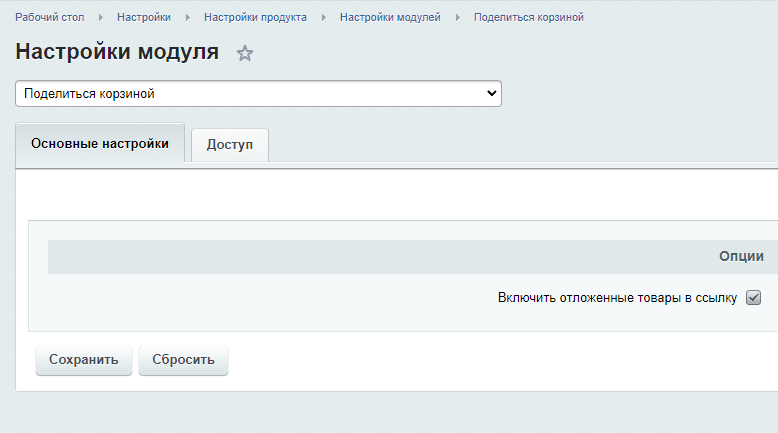This screenshot has height=433, width=778.
Task: Select the 'Основные настройки' tab
Action: coord(100,144)
